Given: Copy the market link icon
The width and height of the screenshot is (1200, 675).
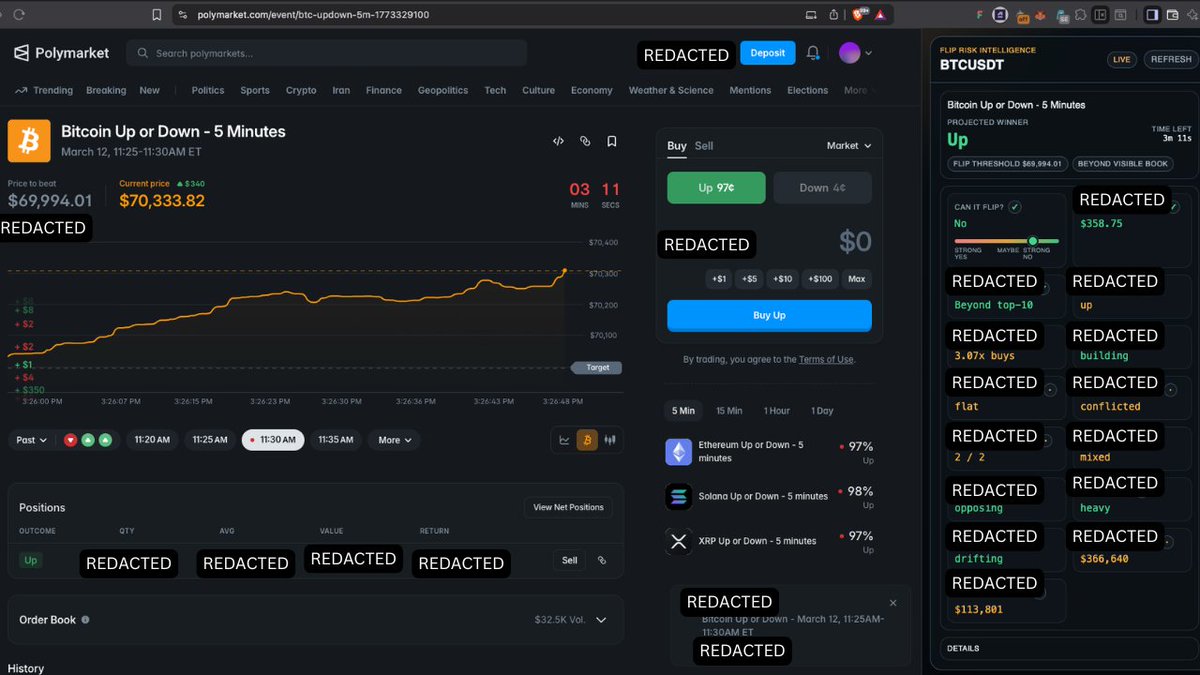Looking at the screenshot, I should tap(585, 141).
